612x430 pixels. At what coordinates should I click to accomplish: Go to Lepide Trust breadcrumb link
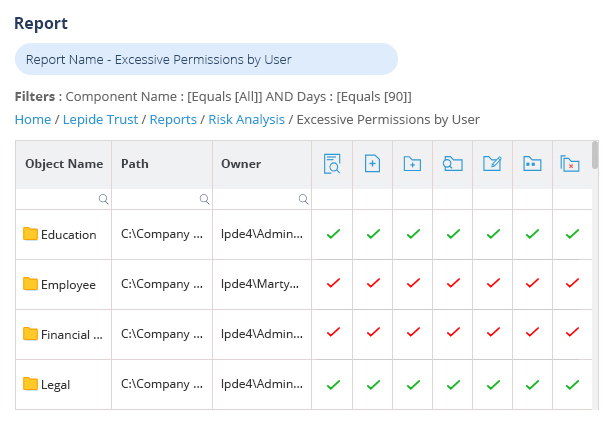point(100,119)
